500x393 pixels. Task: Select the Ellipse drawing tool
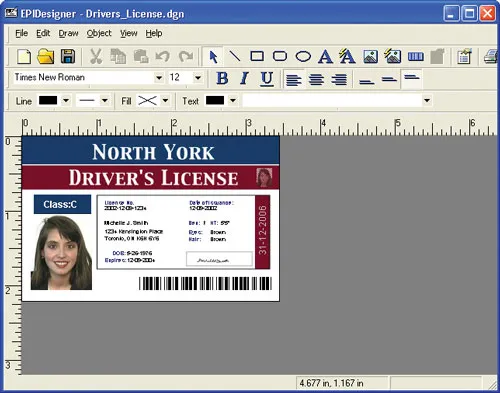[303, 56]
